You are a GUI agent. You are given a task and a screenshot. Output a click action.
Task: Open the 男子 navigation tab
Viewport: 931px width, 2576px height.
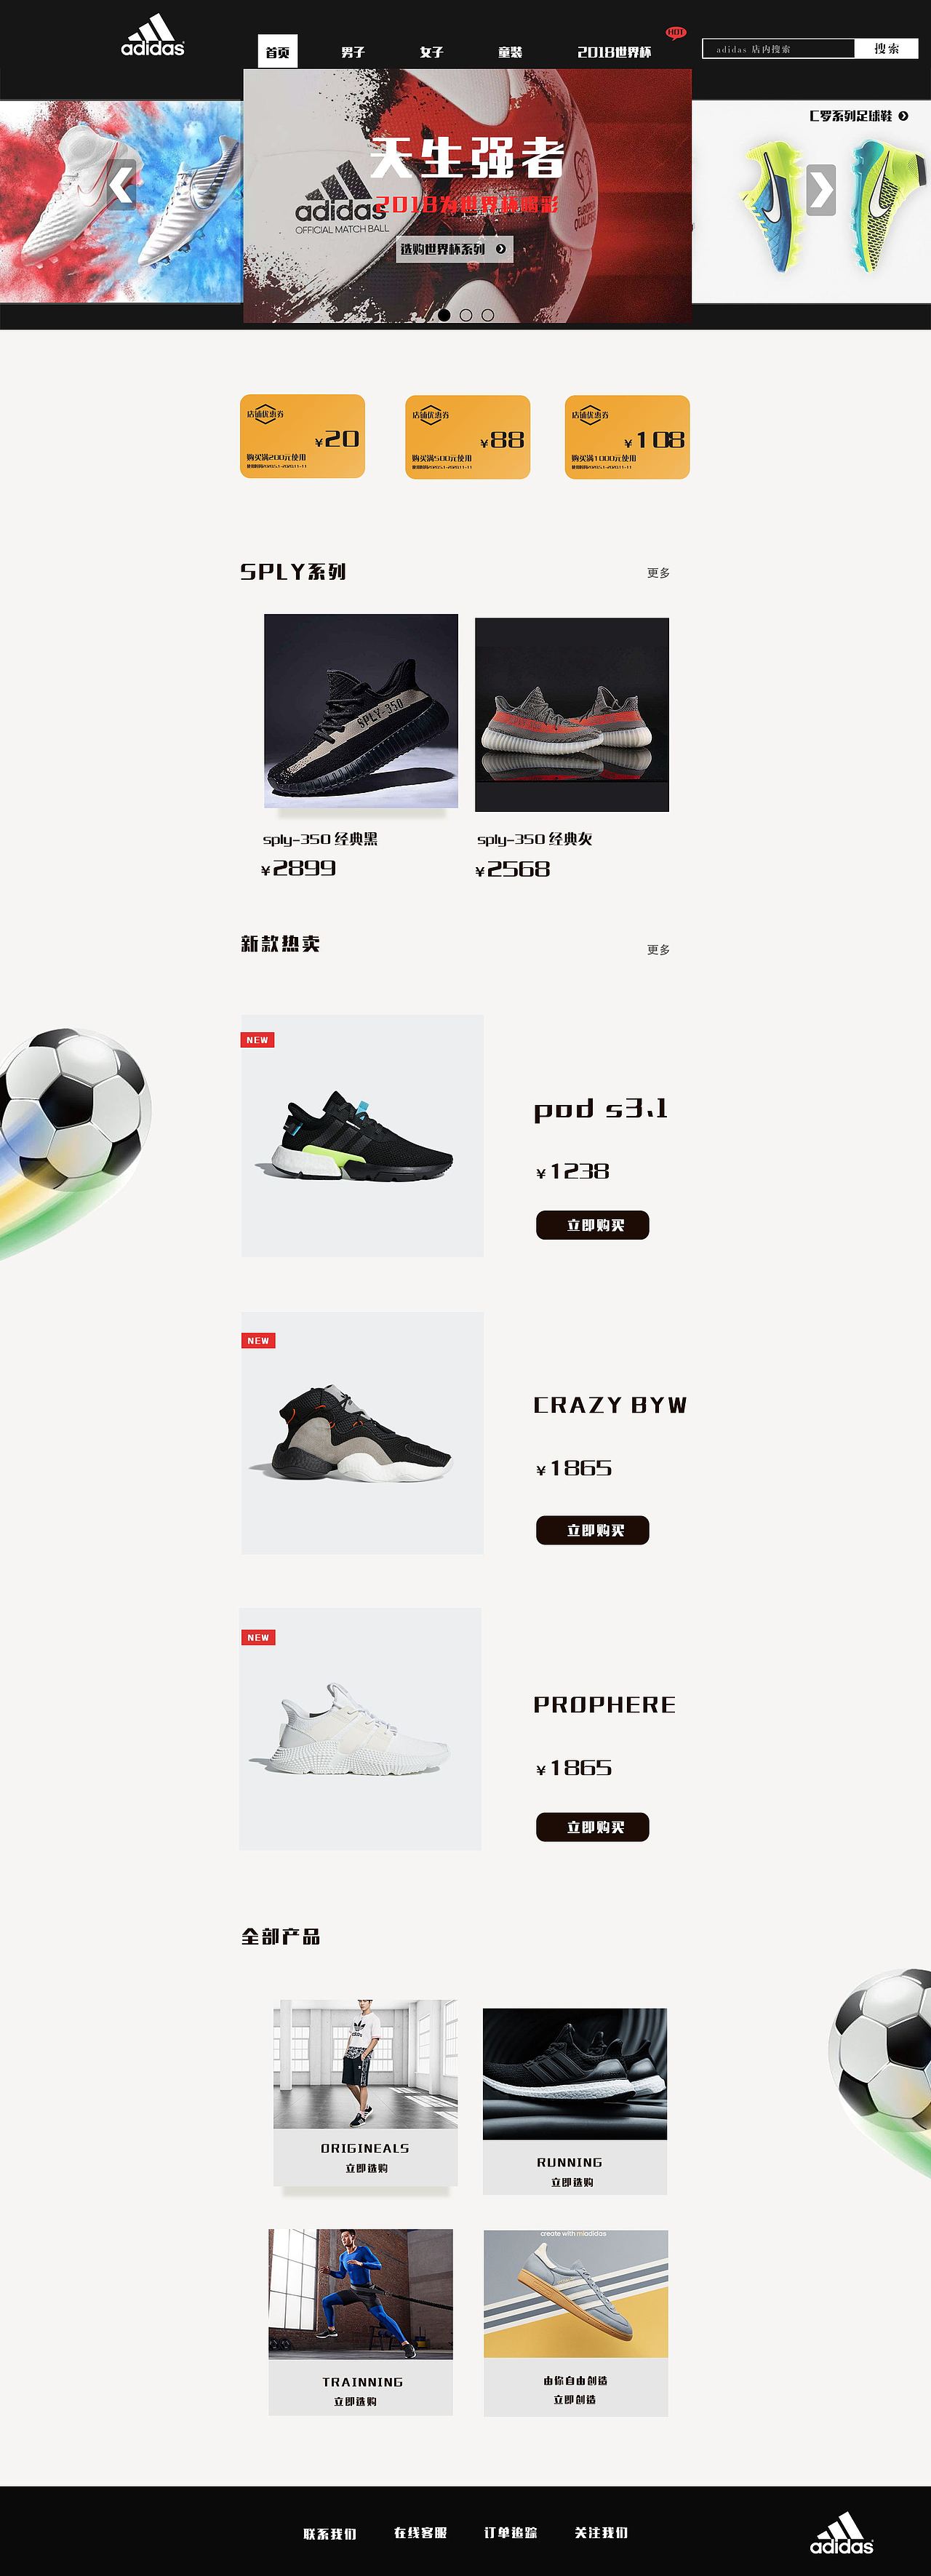point(353,52)
